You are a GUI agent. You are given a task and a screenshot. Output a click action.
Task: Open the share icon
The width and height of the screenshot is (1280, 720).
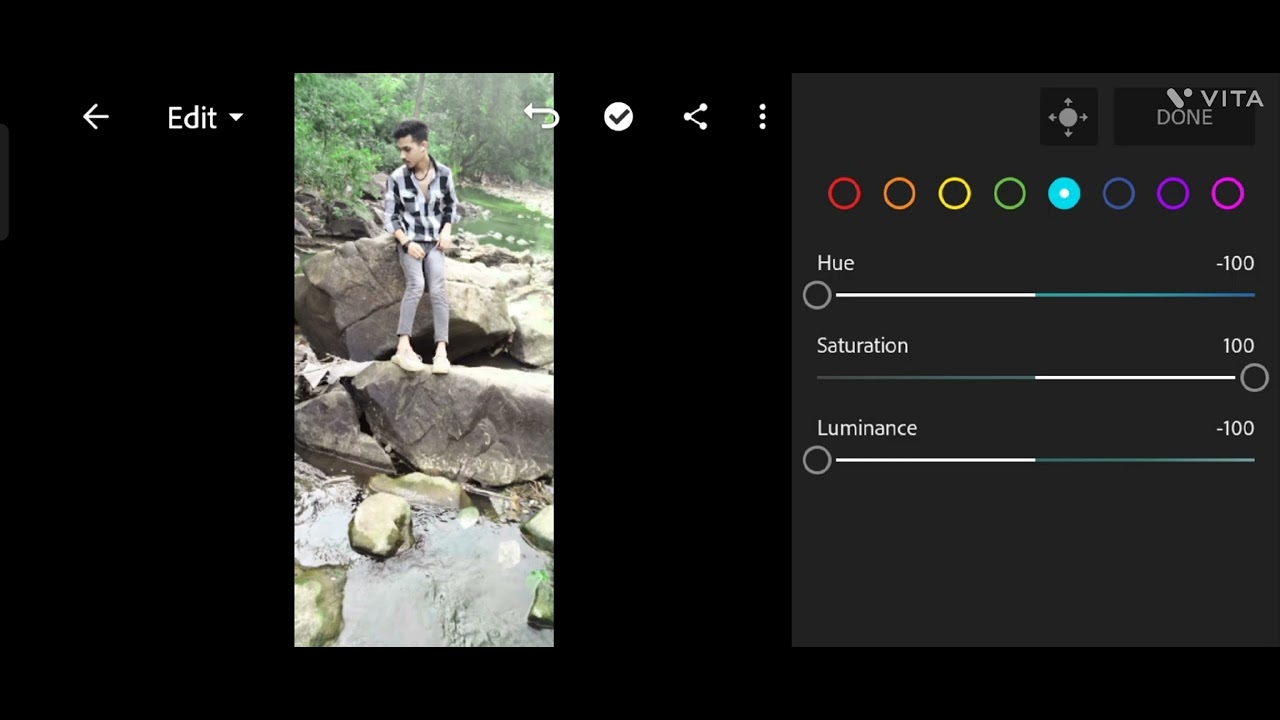tap(695, 117)
